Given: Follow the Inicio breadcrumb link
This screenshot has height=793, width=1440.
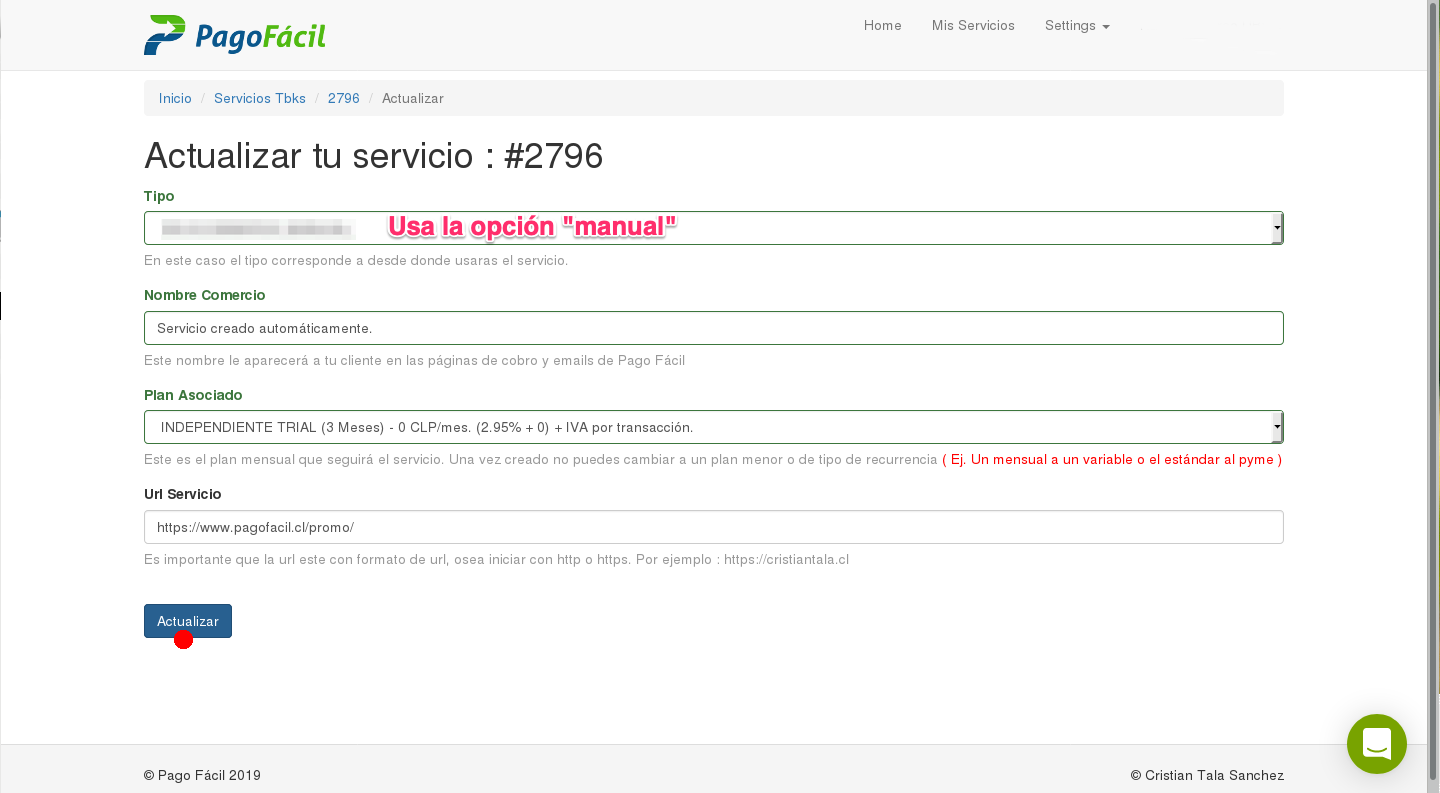Looking at the screenshot, I should tap(175, 98).
